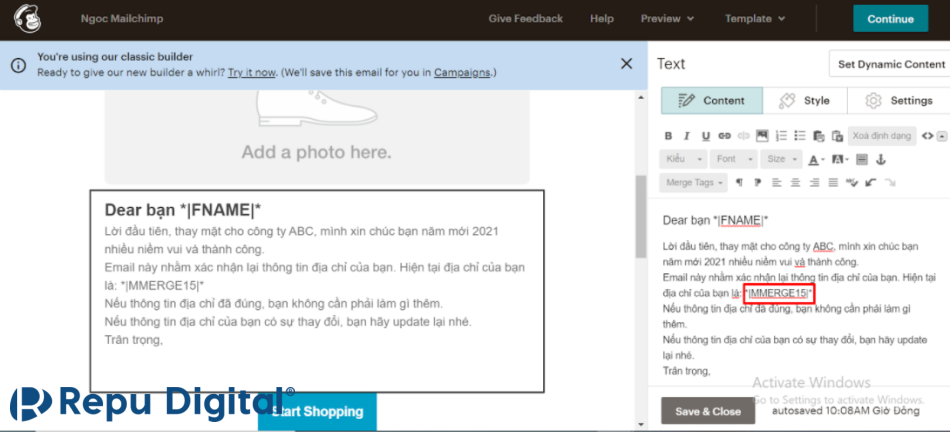Open the Preview menu
This screenshot has width=950, height=433.
[667, 19]
